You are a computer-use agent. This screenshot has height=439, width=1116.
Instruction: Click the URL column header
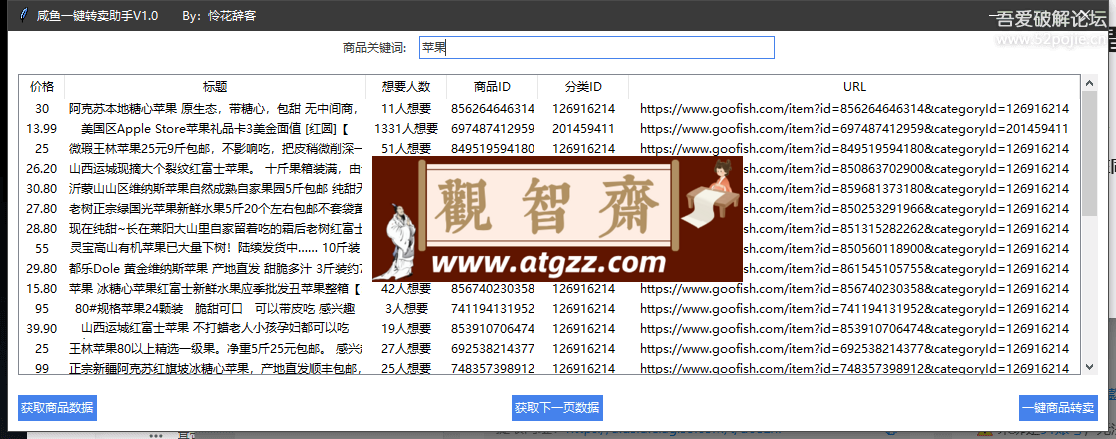(854, 87)
